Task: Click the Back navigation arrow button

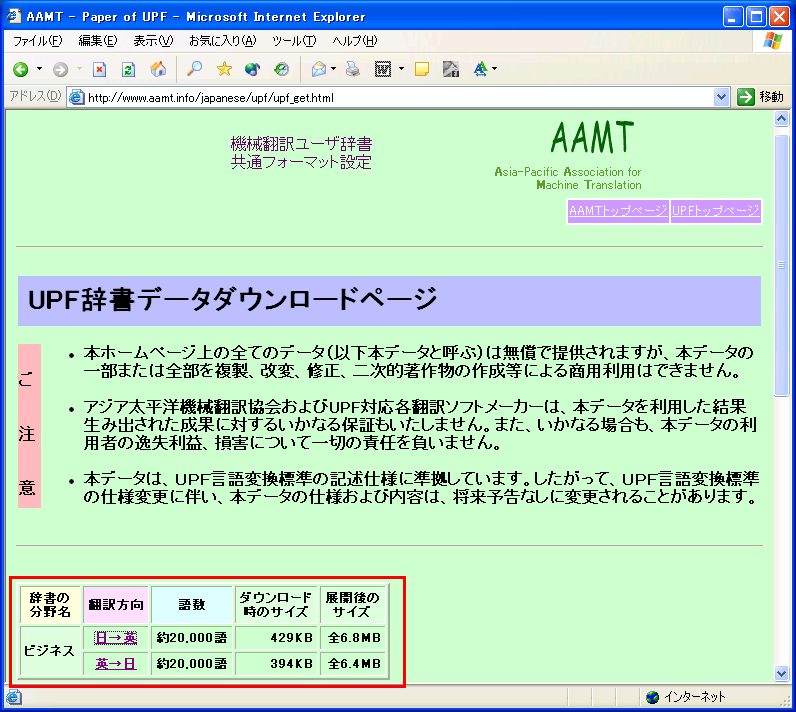Action: [21, 69]
